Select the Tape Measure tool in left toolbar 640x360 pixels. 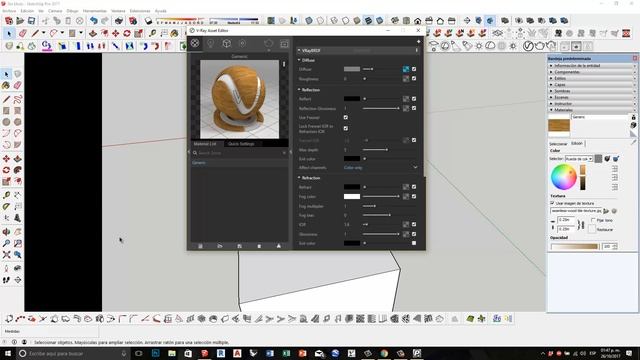coord(6,195)
